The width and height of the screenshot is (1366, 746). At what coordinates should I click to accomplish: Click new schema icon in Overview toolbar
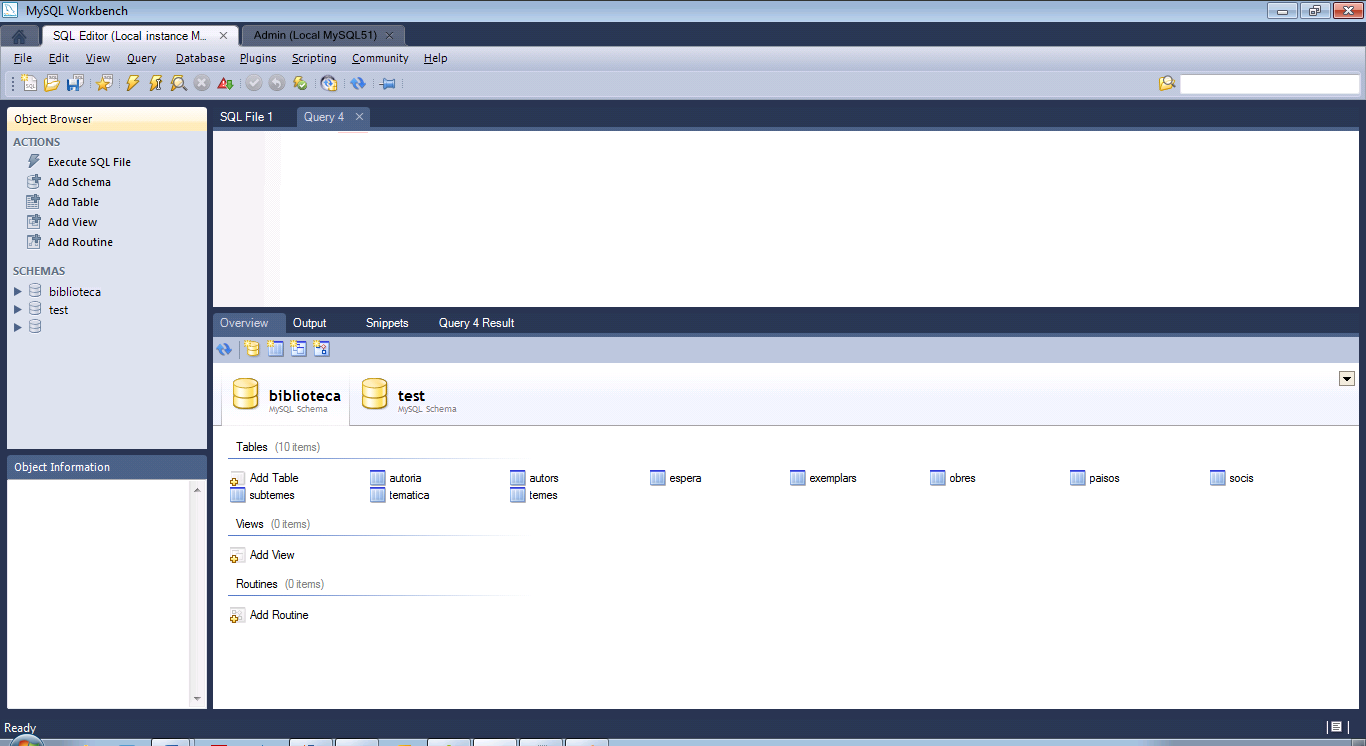pyautogui.click(x=252, y=349)
